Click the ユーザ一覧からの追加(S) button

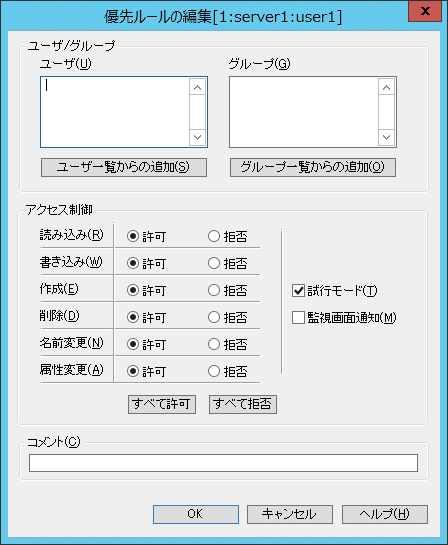tap(124, 168)
